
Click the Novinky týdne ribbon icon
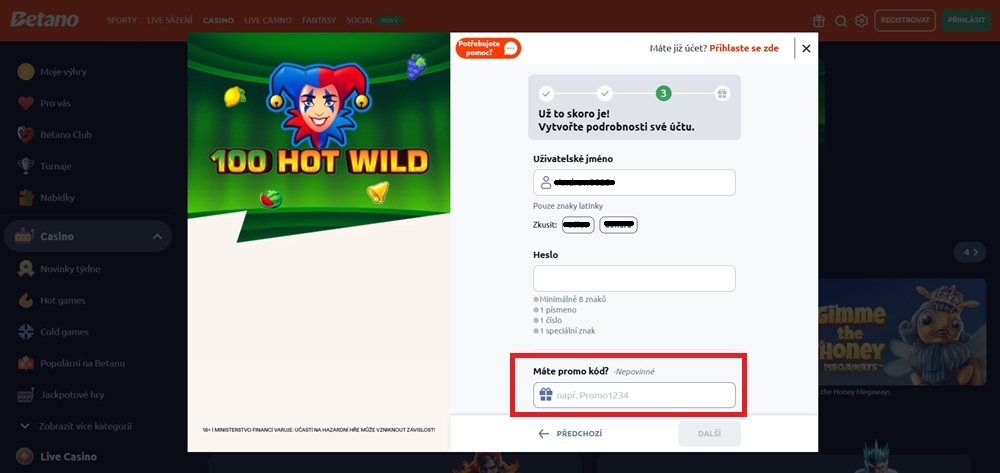point(26,268)
